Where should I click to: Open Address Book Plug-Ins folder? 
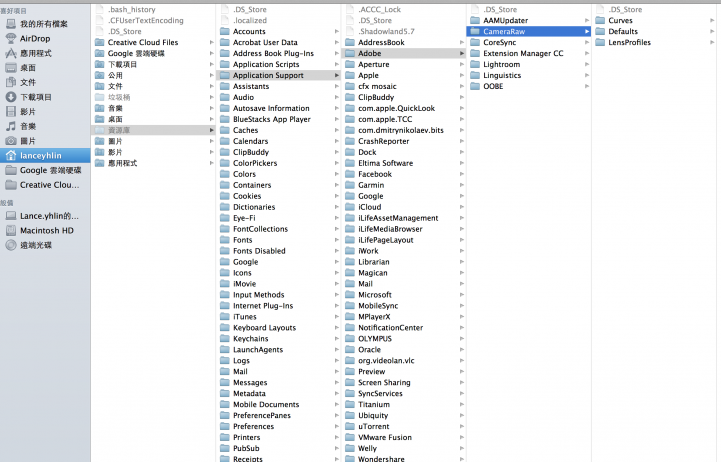coord(279,53)
